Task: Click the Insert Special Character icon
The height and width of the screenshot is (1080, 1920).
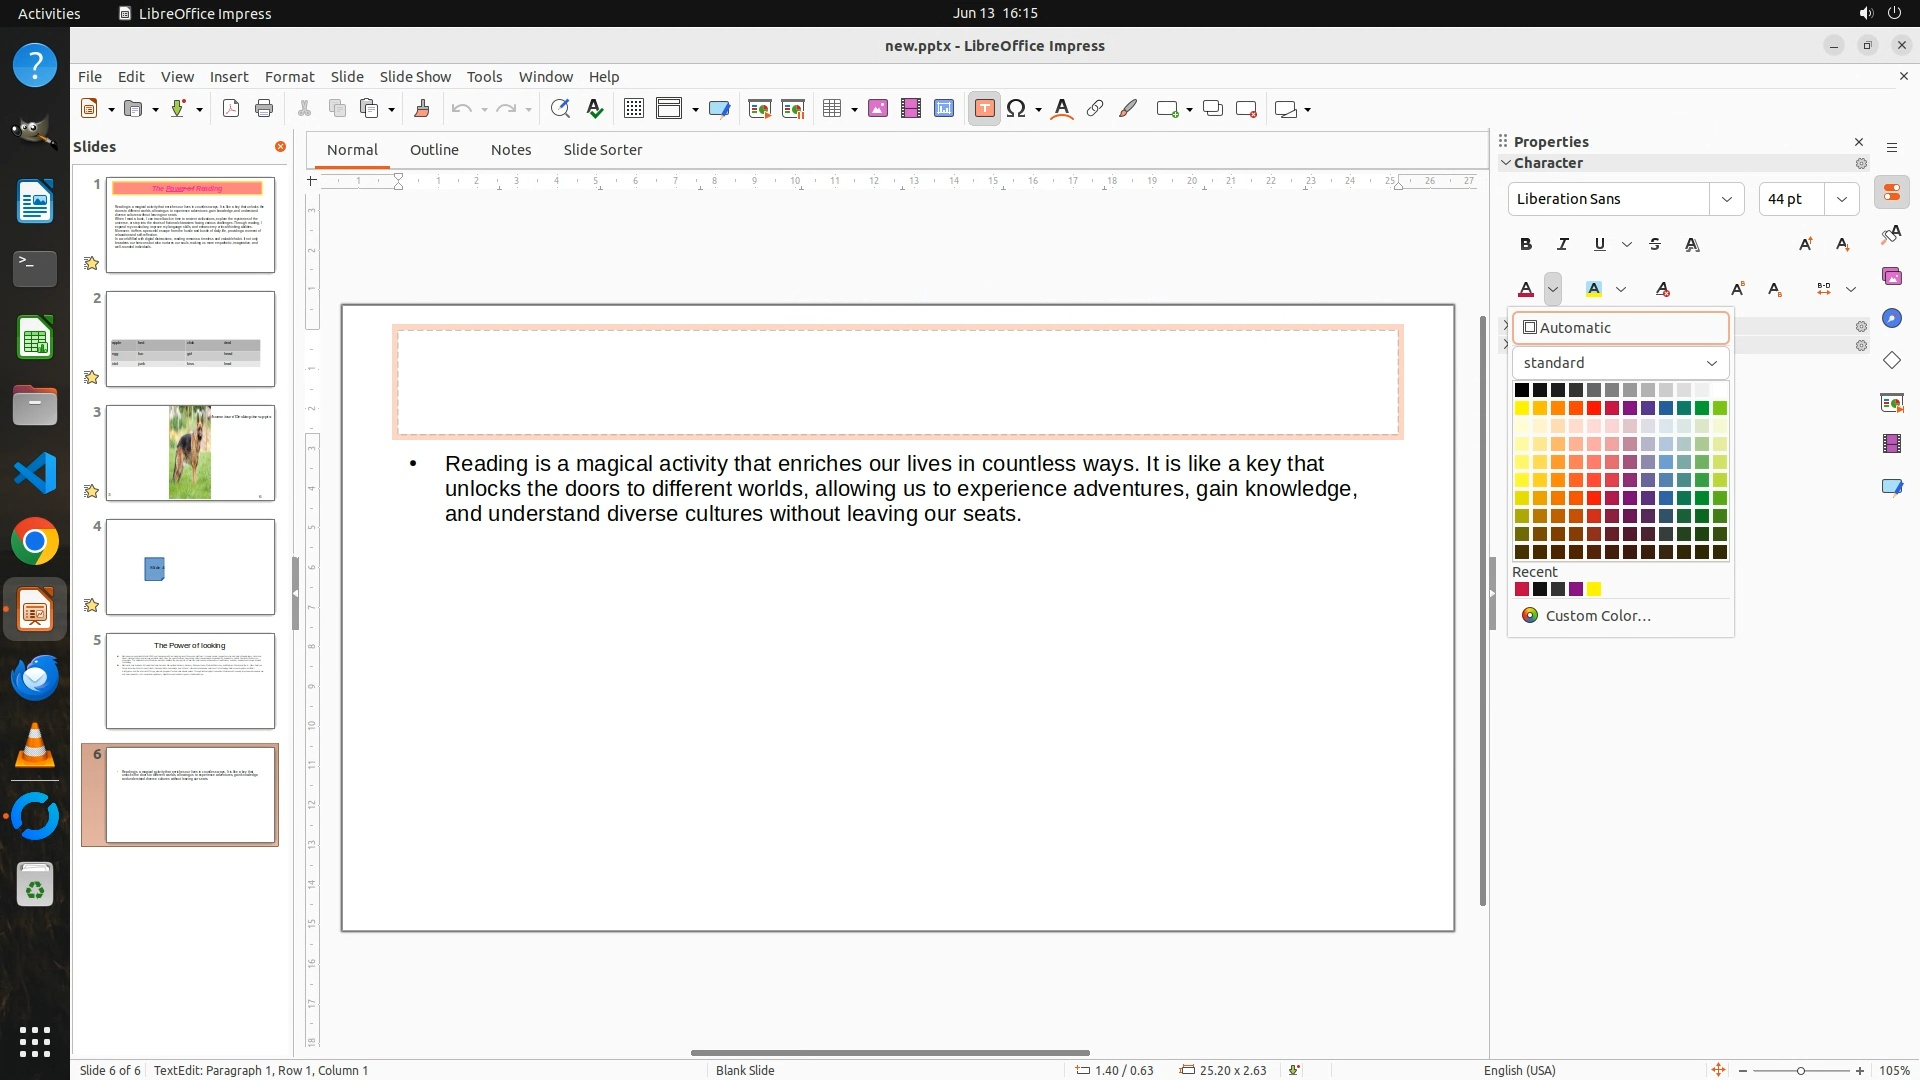Action: (x=1016, y=109)
